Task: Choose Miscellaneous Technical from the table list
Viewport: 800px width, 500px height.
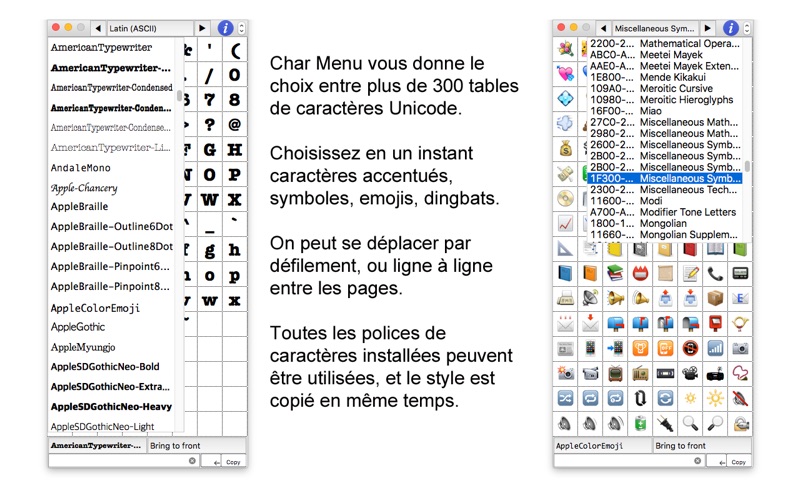Action: pos(664,190)
